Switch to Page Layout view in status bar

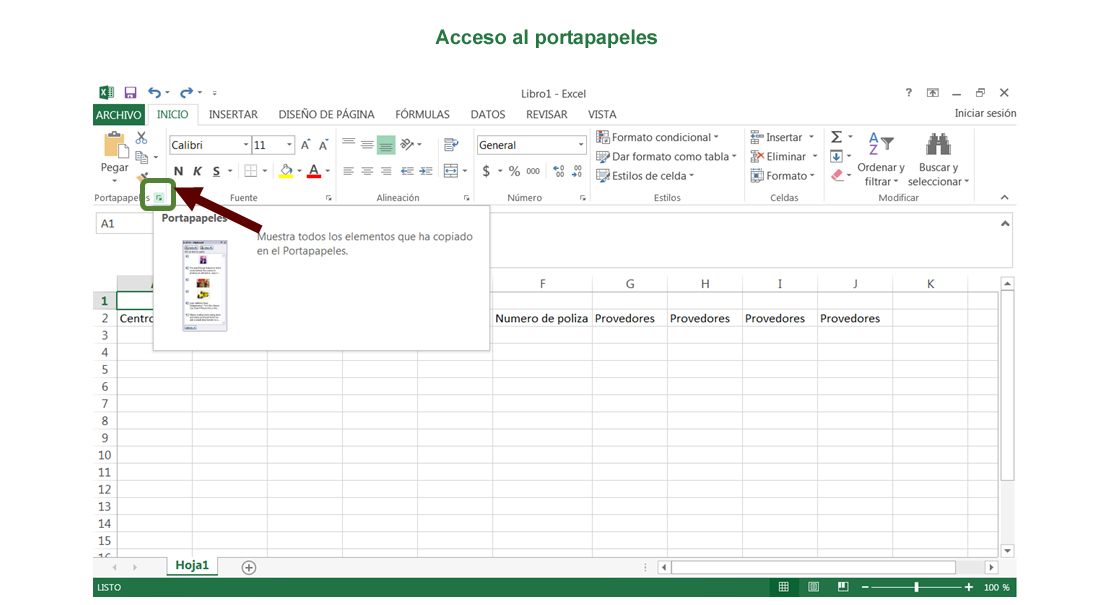[x=813, y=587]
